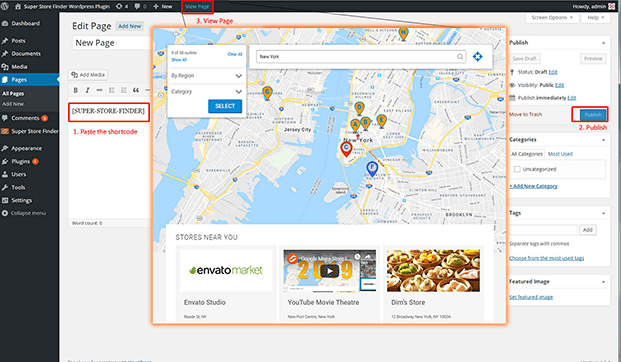
Task: Select the red map marker C
Action: coord(346,149)
